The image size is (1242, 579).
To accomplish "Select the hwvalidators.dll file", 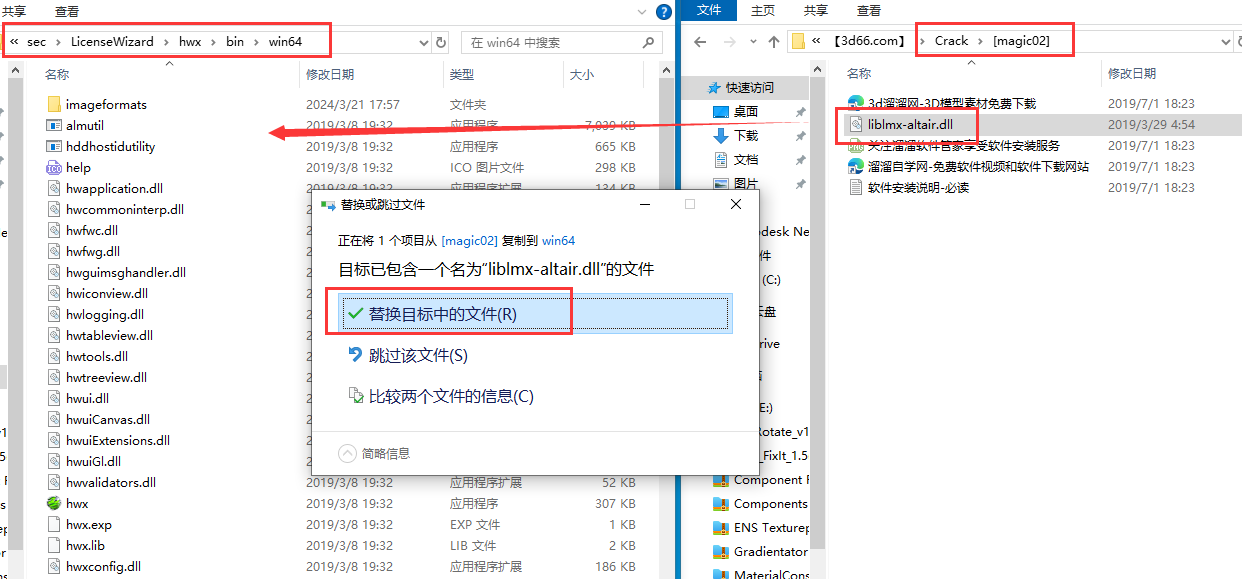I will click(111, 482).
